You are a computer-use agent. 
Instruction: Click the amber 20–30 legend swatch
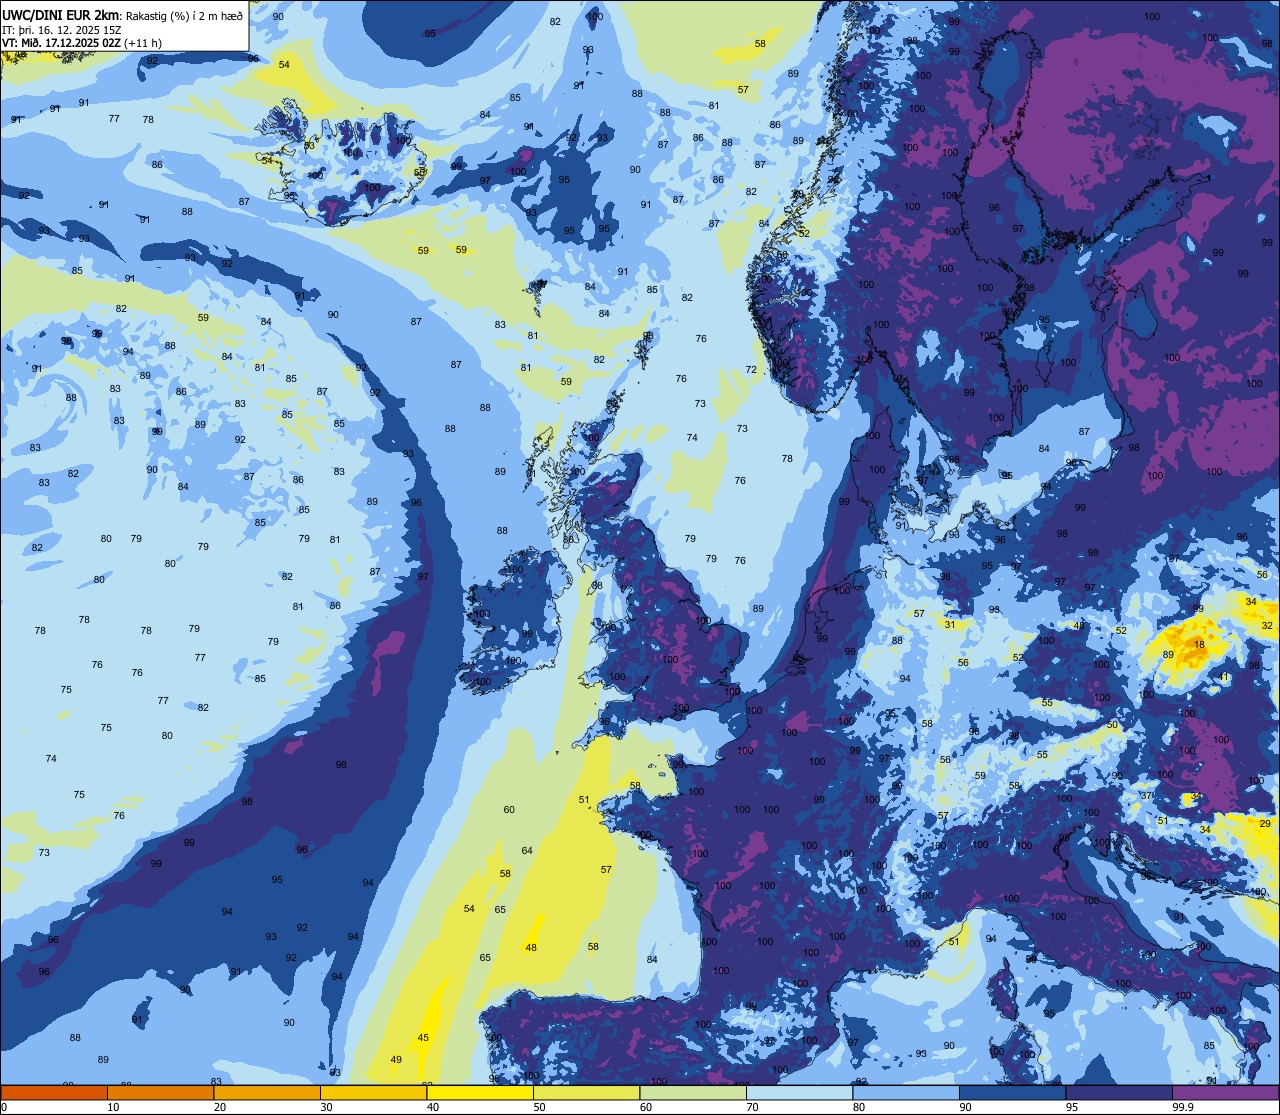coord(267,1092)
